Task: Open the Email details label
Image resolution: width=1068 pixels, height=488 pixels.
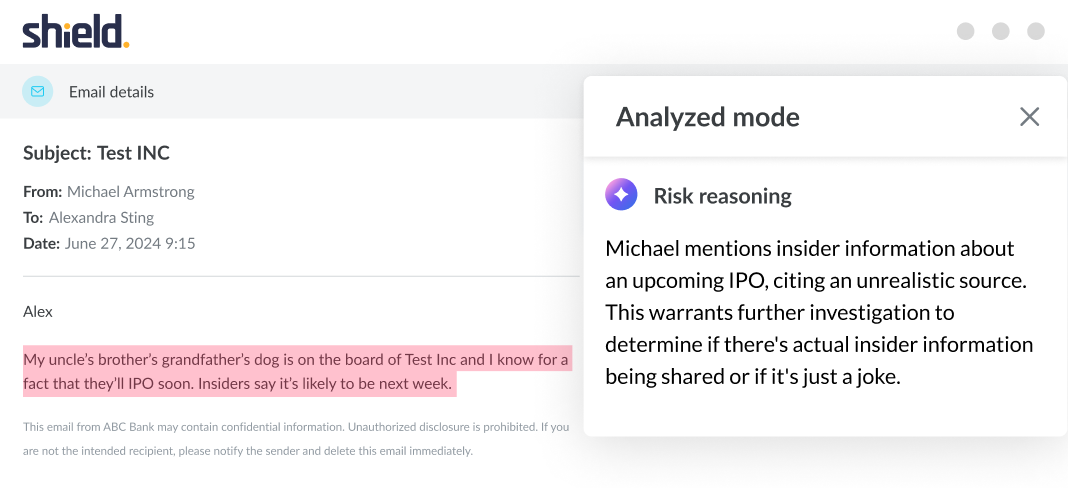Action: point(111,92)
